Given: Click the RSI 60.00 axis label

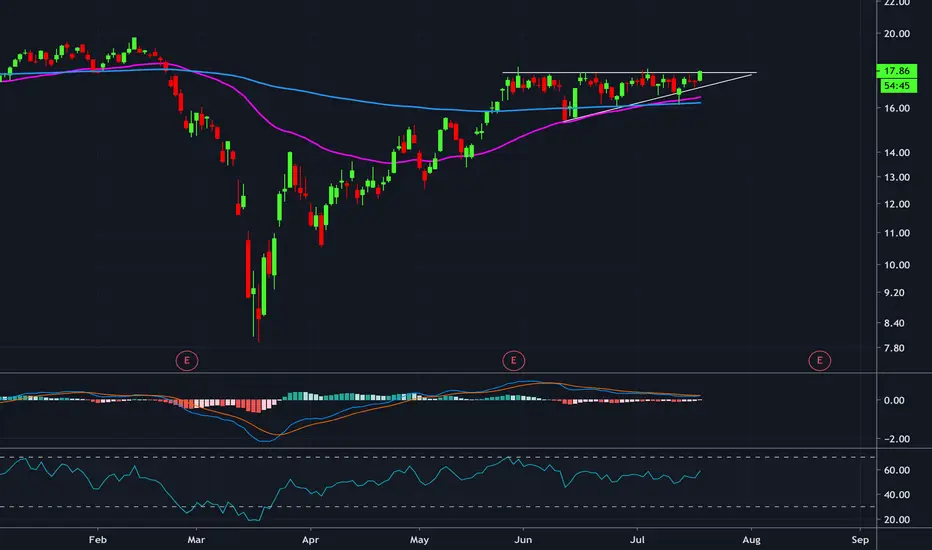Looking at the screenshot, I should [896, 470].
